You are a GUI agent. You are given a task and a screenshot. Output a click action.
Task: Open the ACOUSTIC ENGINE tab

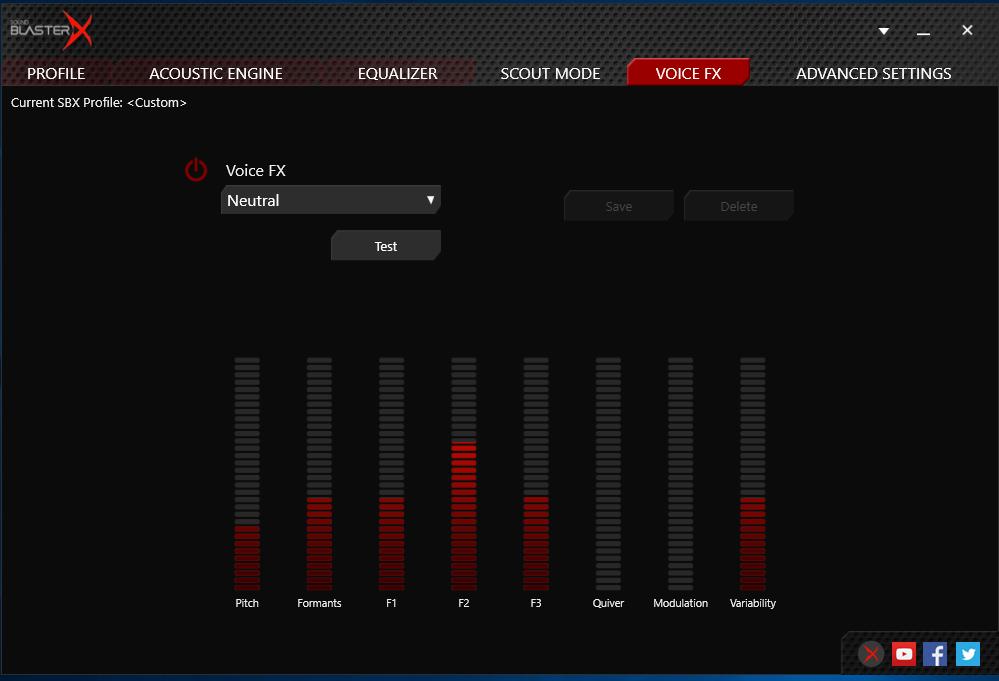tap(216, 73)
